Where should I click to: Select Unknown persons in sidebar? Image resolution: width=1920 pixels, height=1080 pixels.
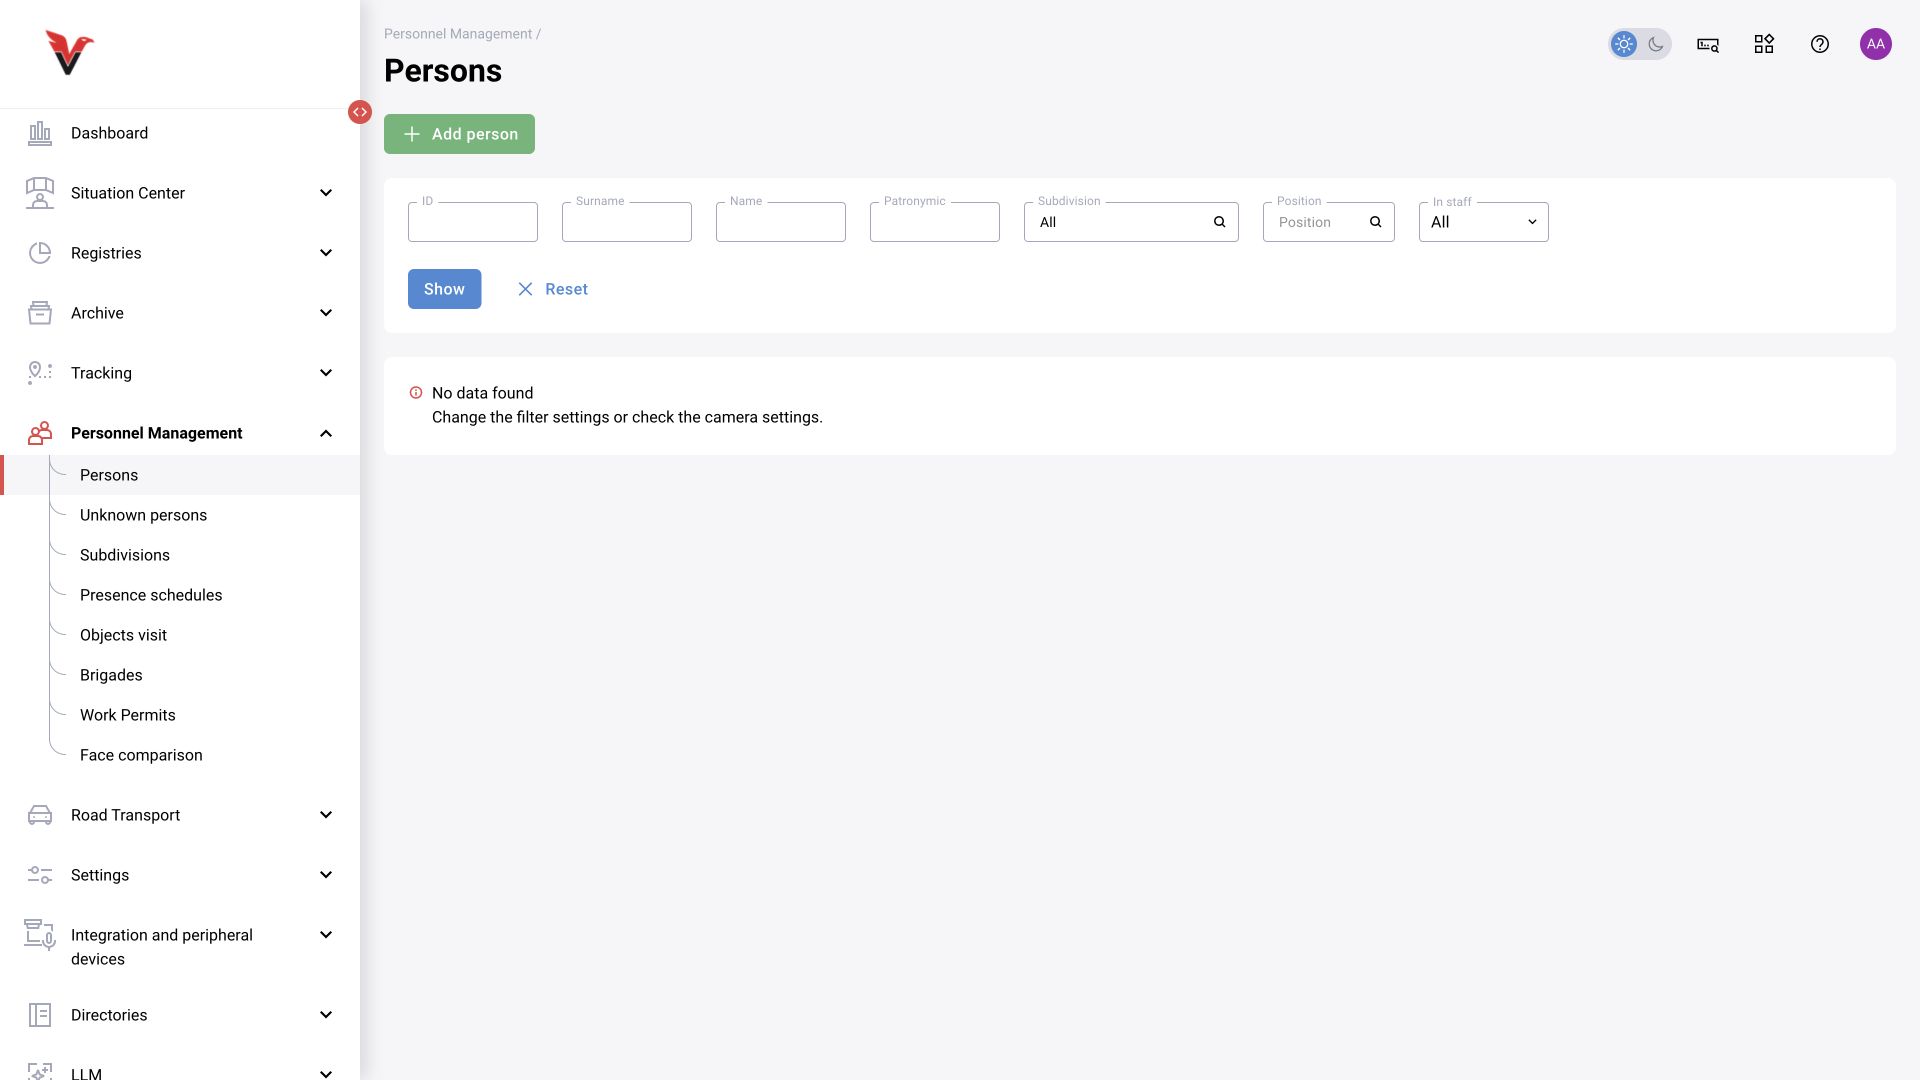click(x=143, y=515)
